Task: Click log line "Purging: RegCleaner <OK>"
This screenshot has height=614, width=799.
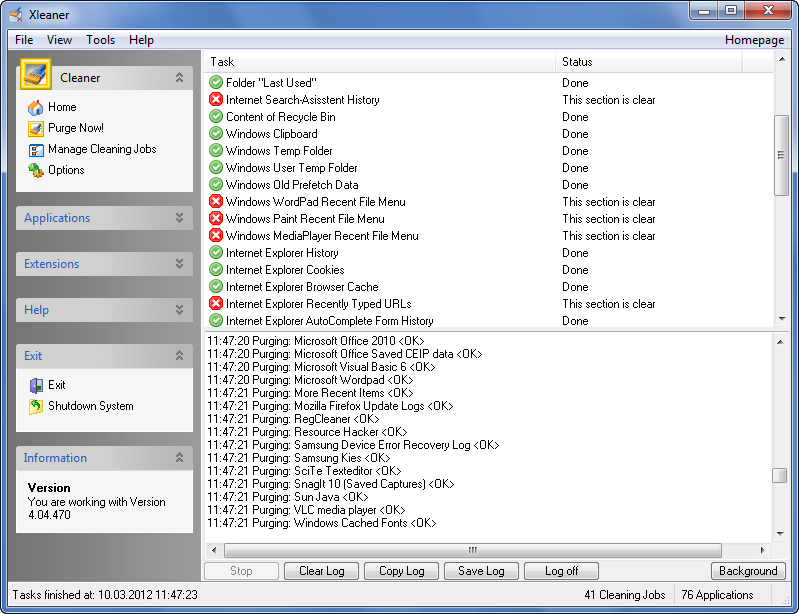Action: click(294, 419)
